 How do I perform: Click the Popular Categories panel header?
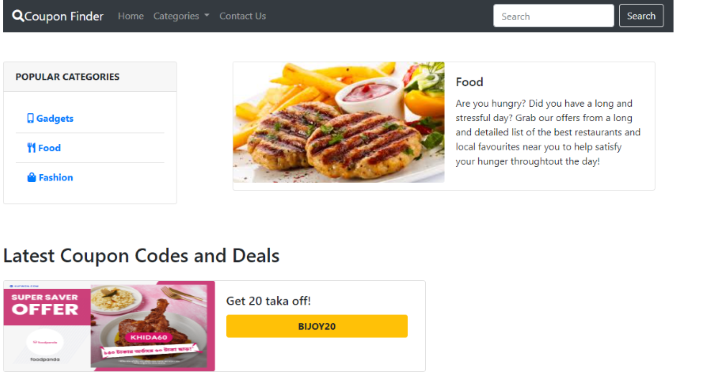point(90,77)
